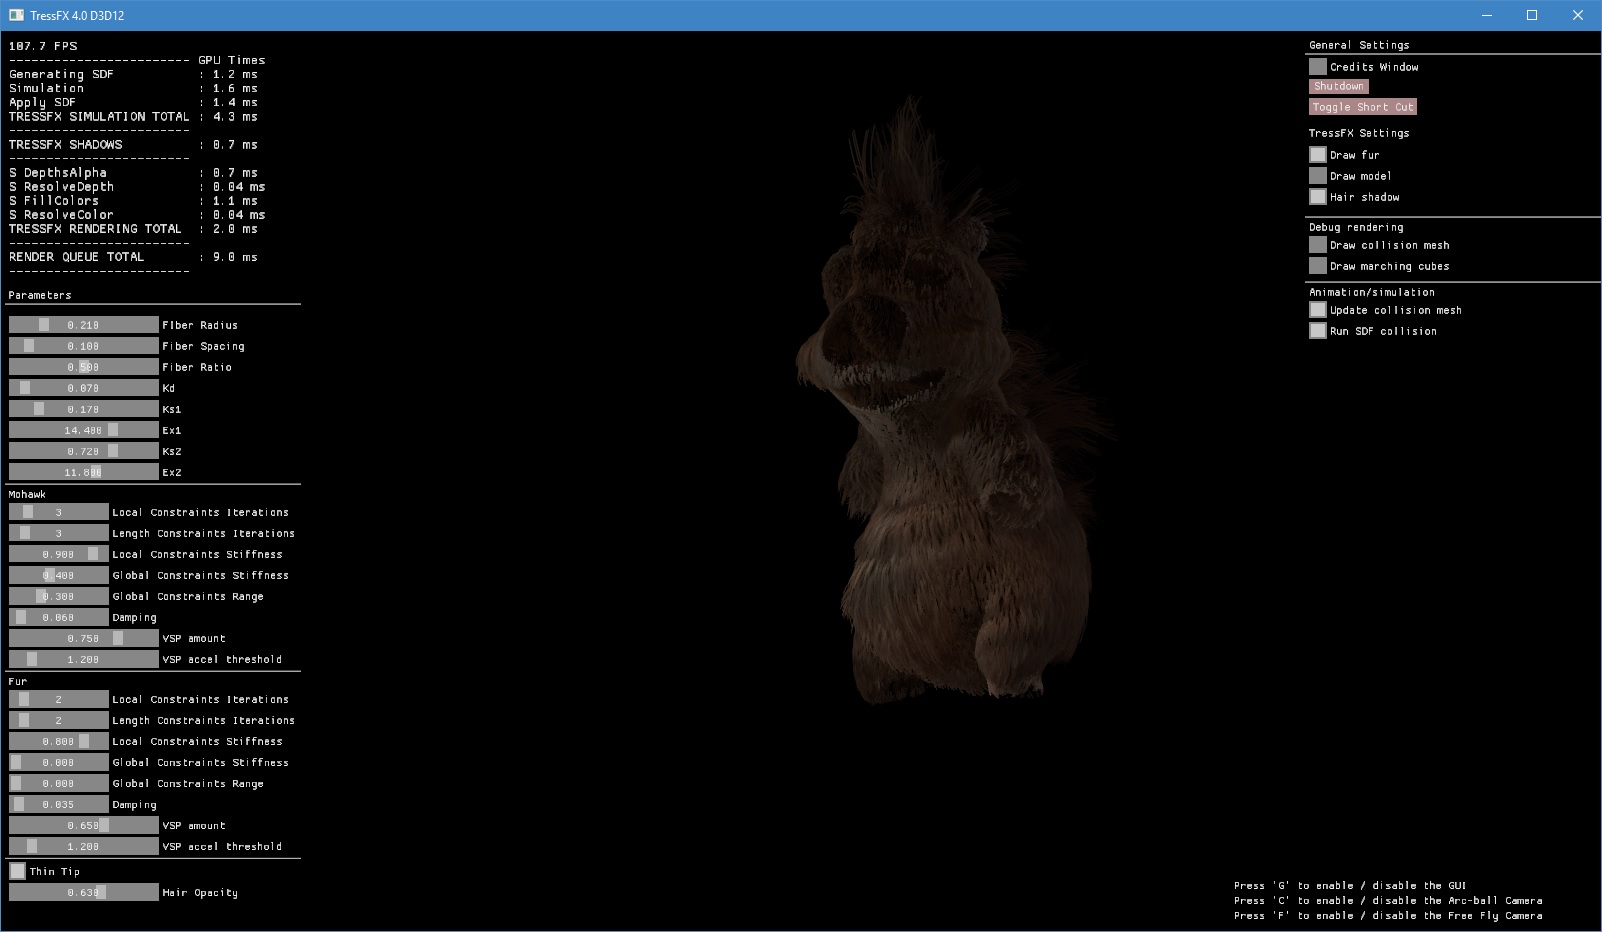
Task: Adjust Mohawk Global Constraints Stiffness slider
Action: (59, 575)
